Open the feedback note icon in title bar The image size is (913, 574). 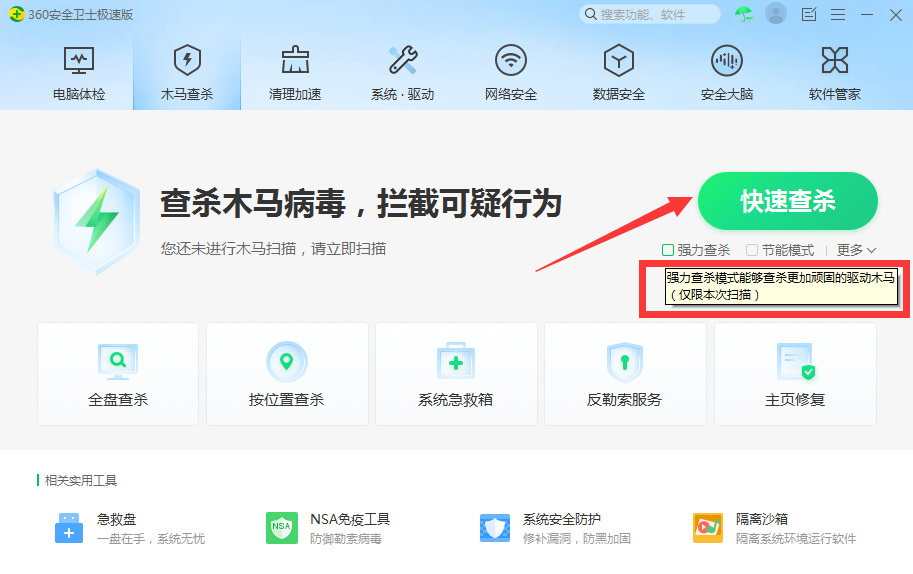tap(809, 14)
